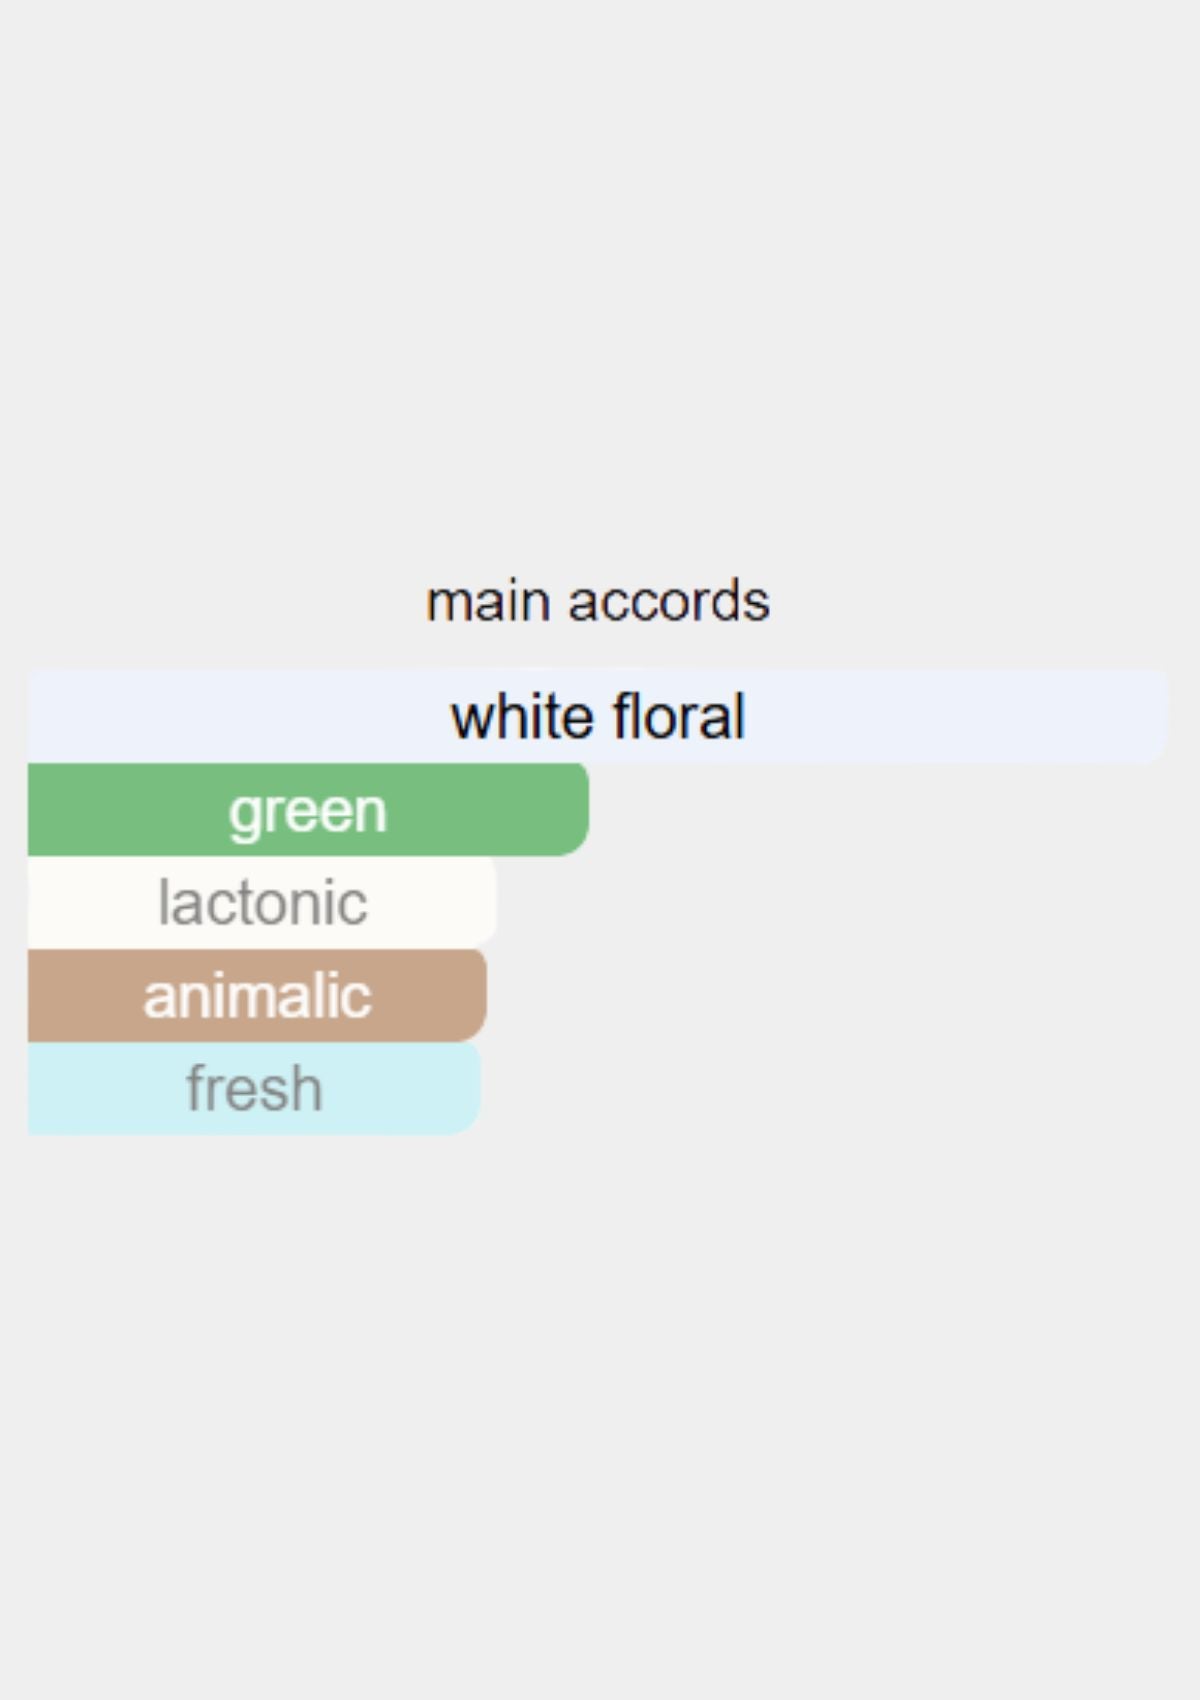Screen dimensions: 1200x1700
Task: Click the word "main" in the heading
Action: [x=488, y=602]
